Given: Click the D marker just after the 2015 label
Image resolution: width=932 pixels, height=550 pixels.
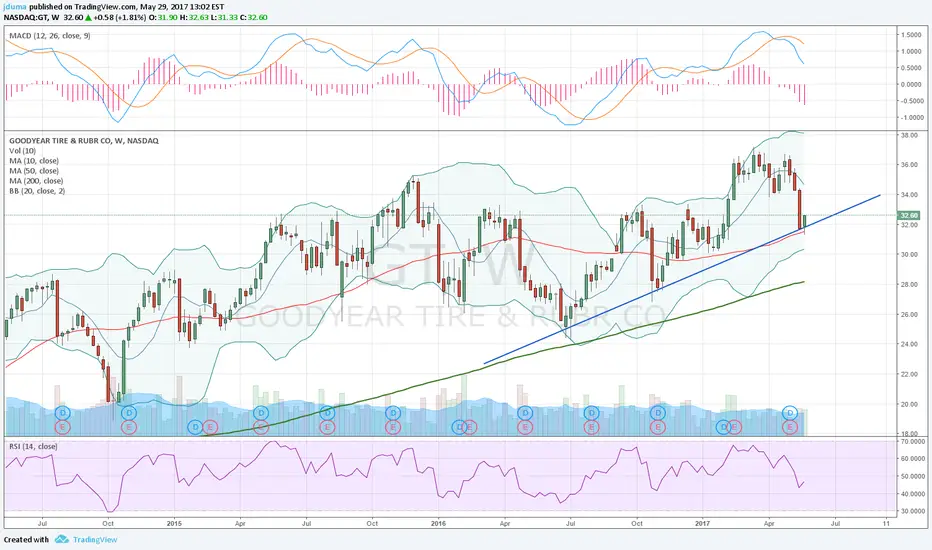Looking at the screenshot, I should click(195, 426).
